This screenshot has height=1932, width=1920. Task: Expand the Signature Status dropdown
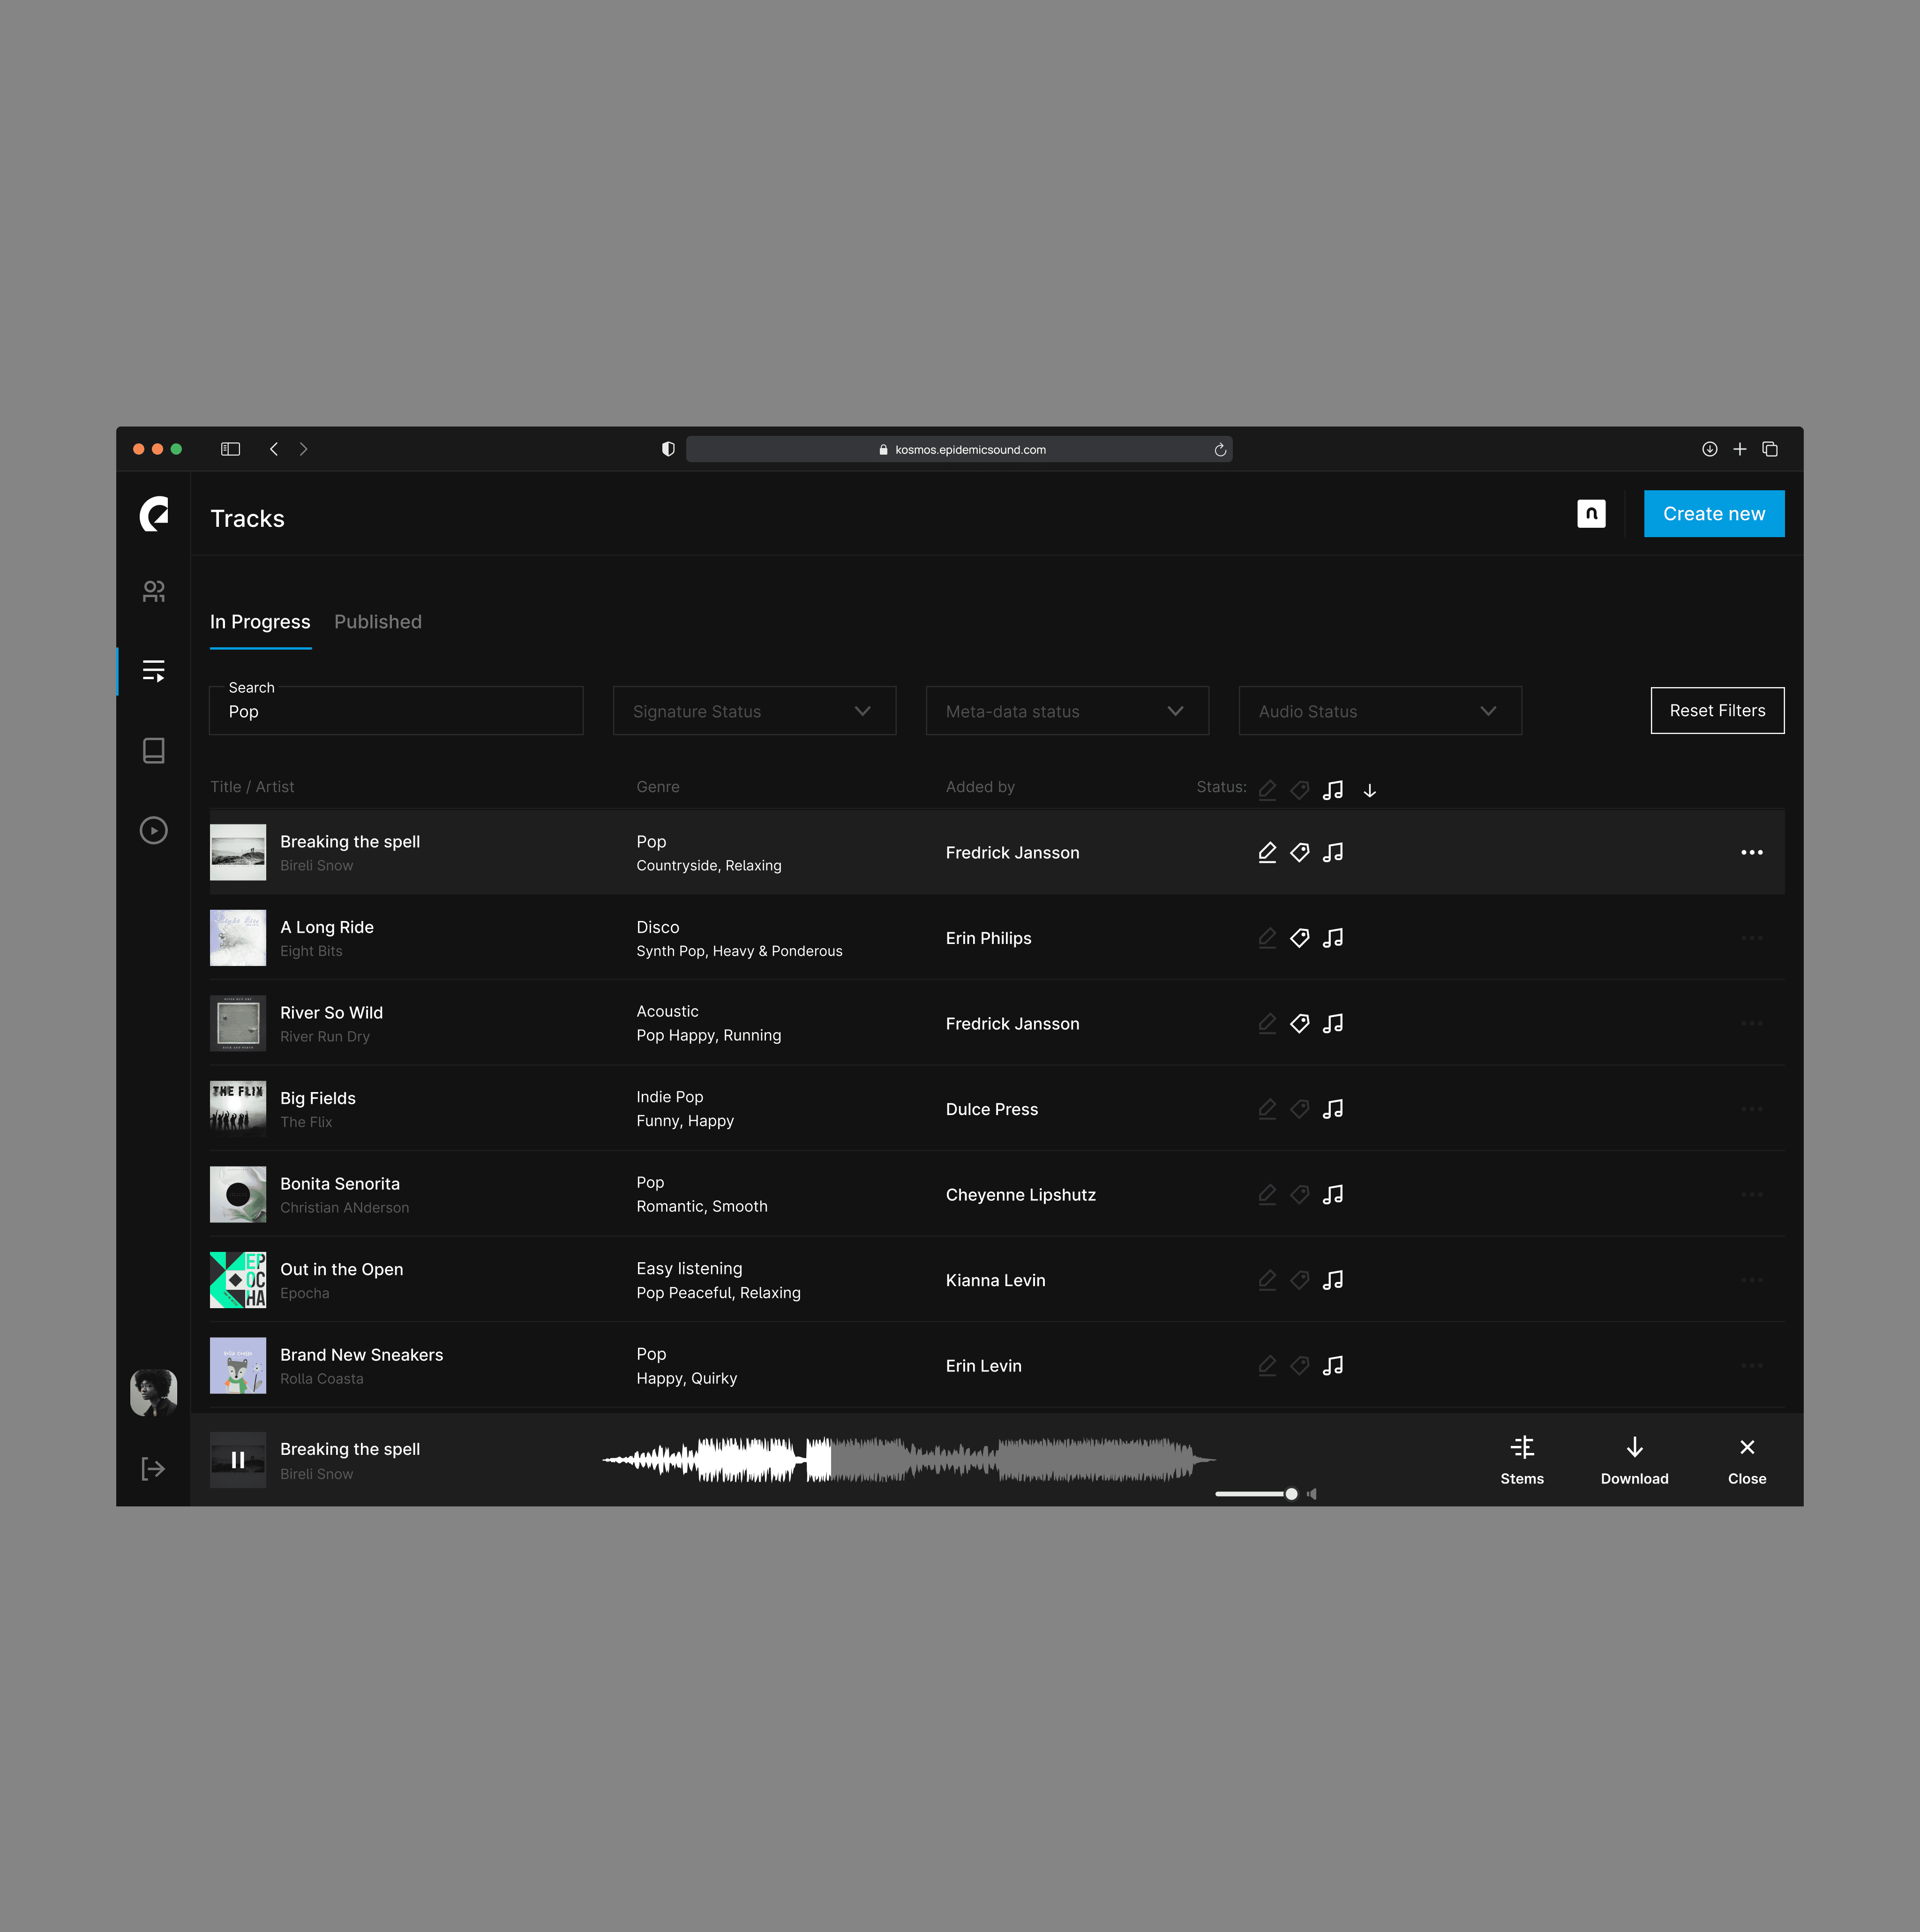coord(754,711)
